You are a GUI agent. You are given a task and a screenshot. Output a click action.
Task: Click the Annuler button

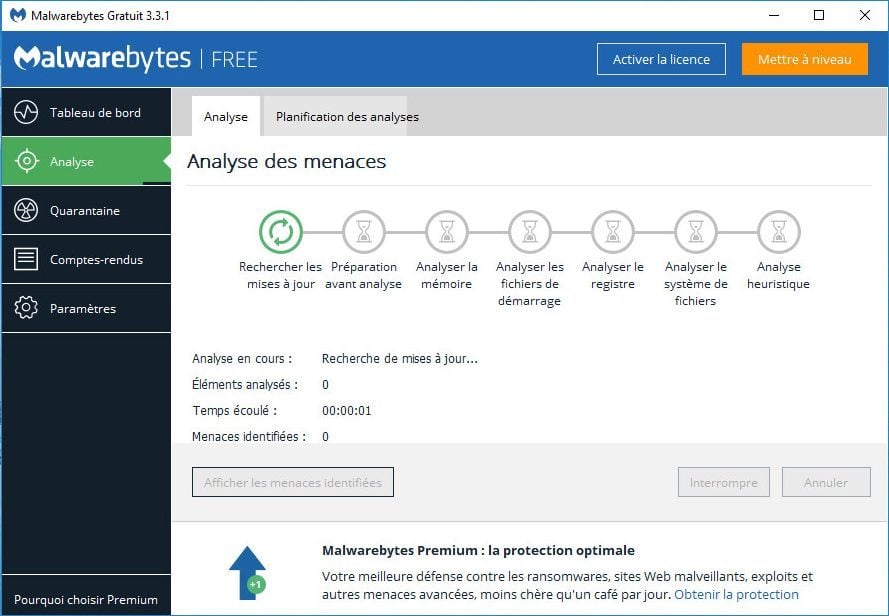click(826, 482)
